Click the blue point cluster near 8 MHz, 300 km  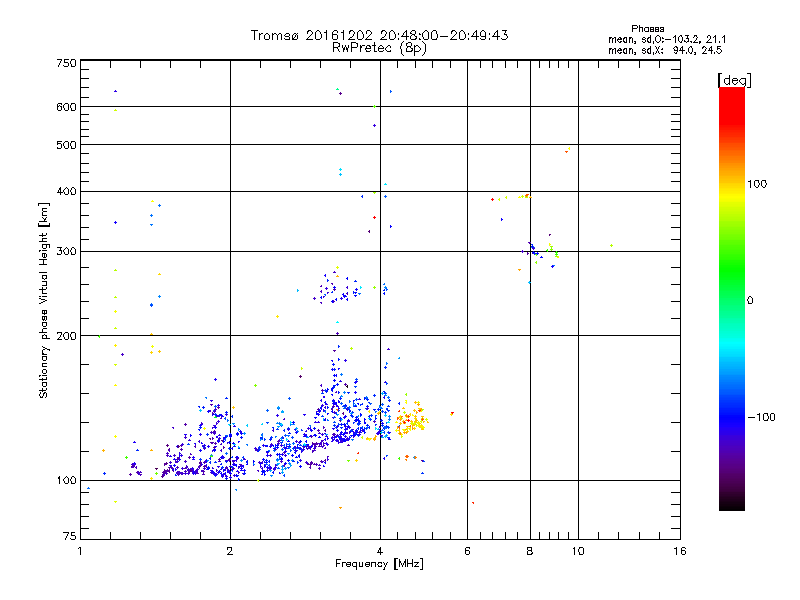[533, 250]
